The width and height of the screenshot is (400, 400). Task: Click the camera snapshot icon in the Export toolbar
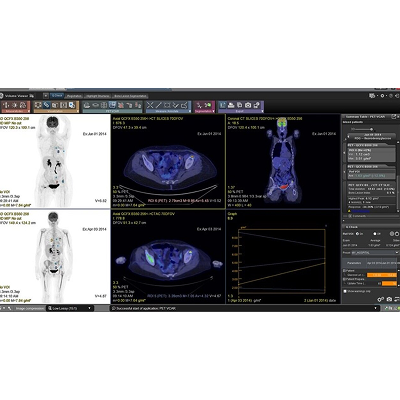pyautogui.click(x=248, y=105)
